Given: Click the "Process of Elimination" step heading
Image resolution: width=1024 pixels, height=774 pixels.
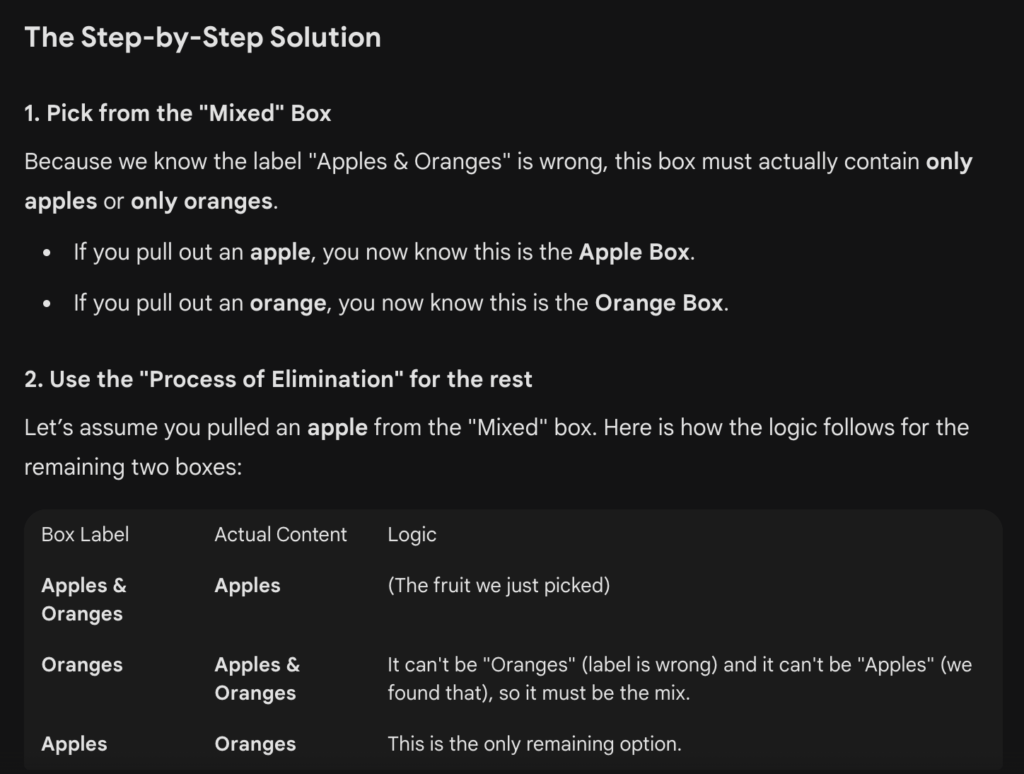Looking at the screenshot, I should tap(278, 379).
